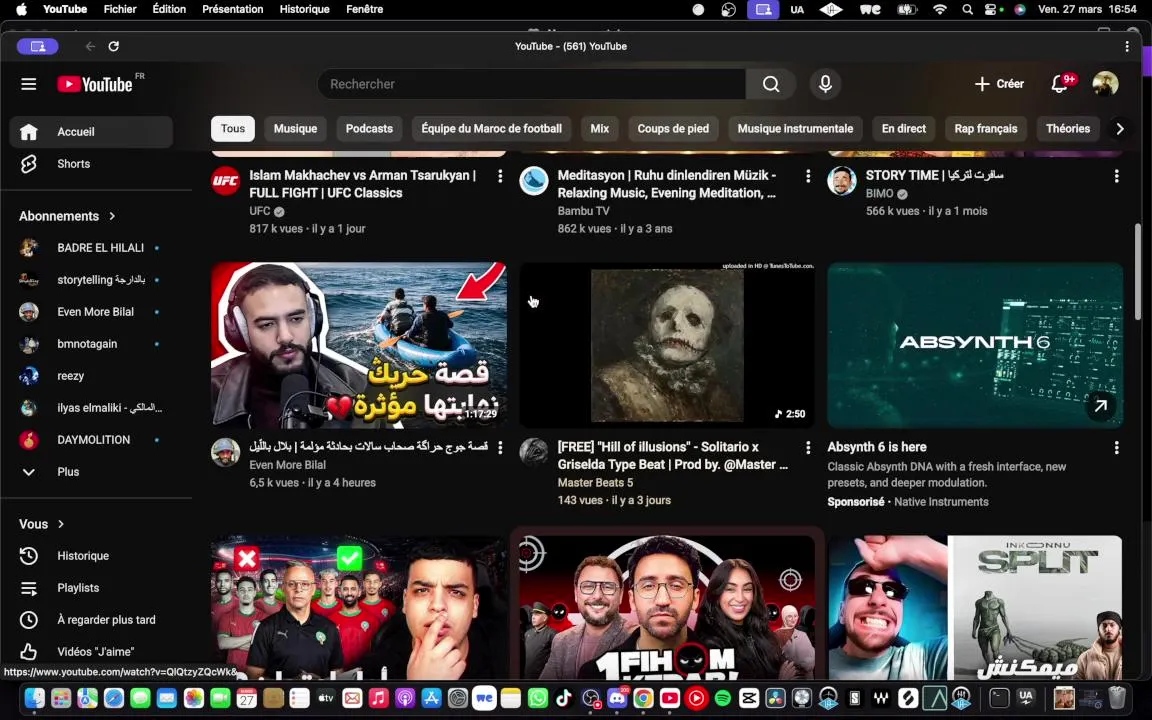Show more category chips with right arrow
This screenshot has height=720, width=1152.
point(1120,129)
